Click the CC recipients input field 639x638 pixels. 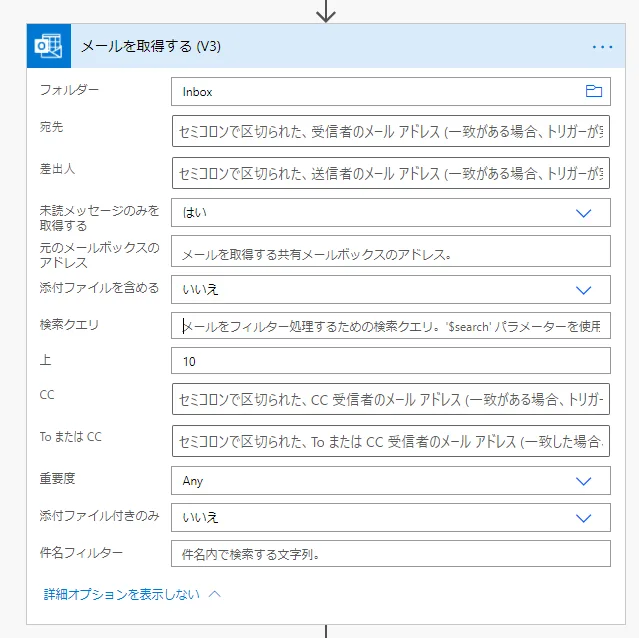pyautogui.click(x=390, y=399)
